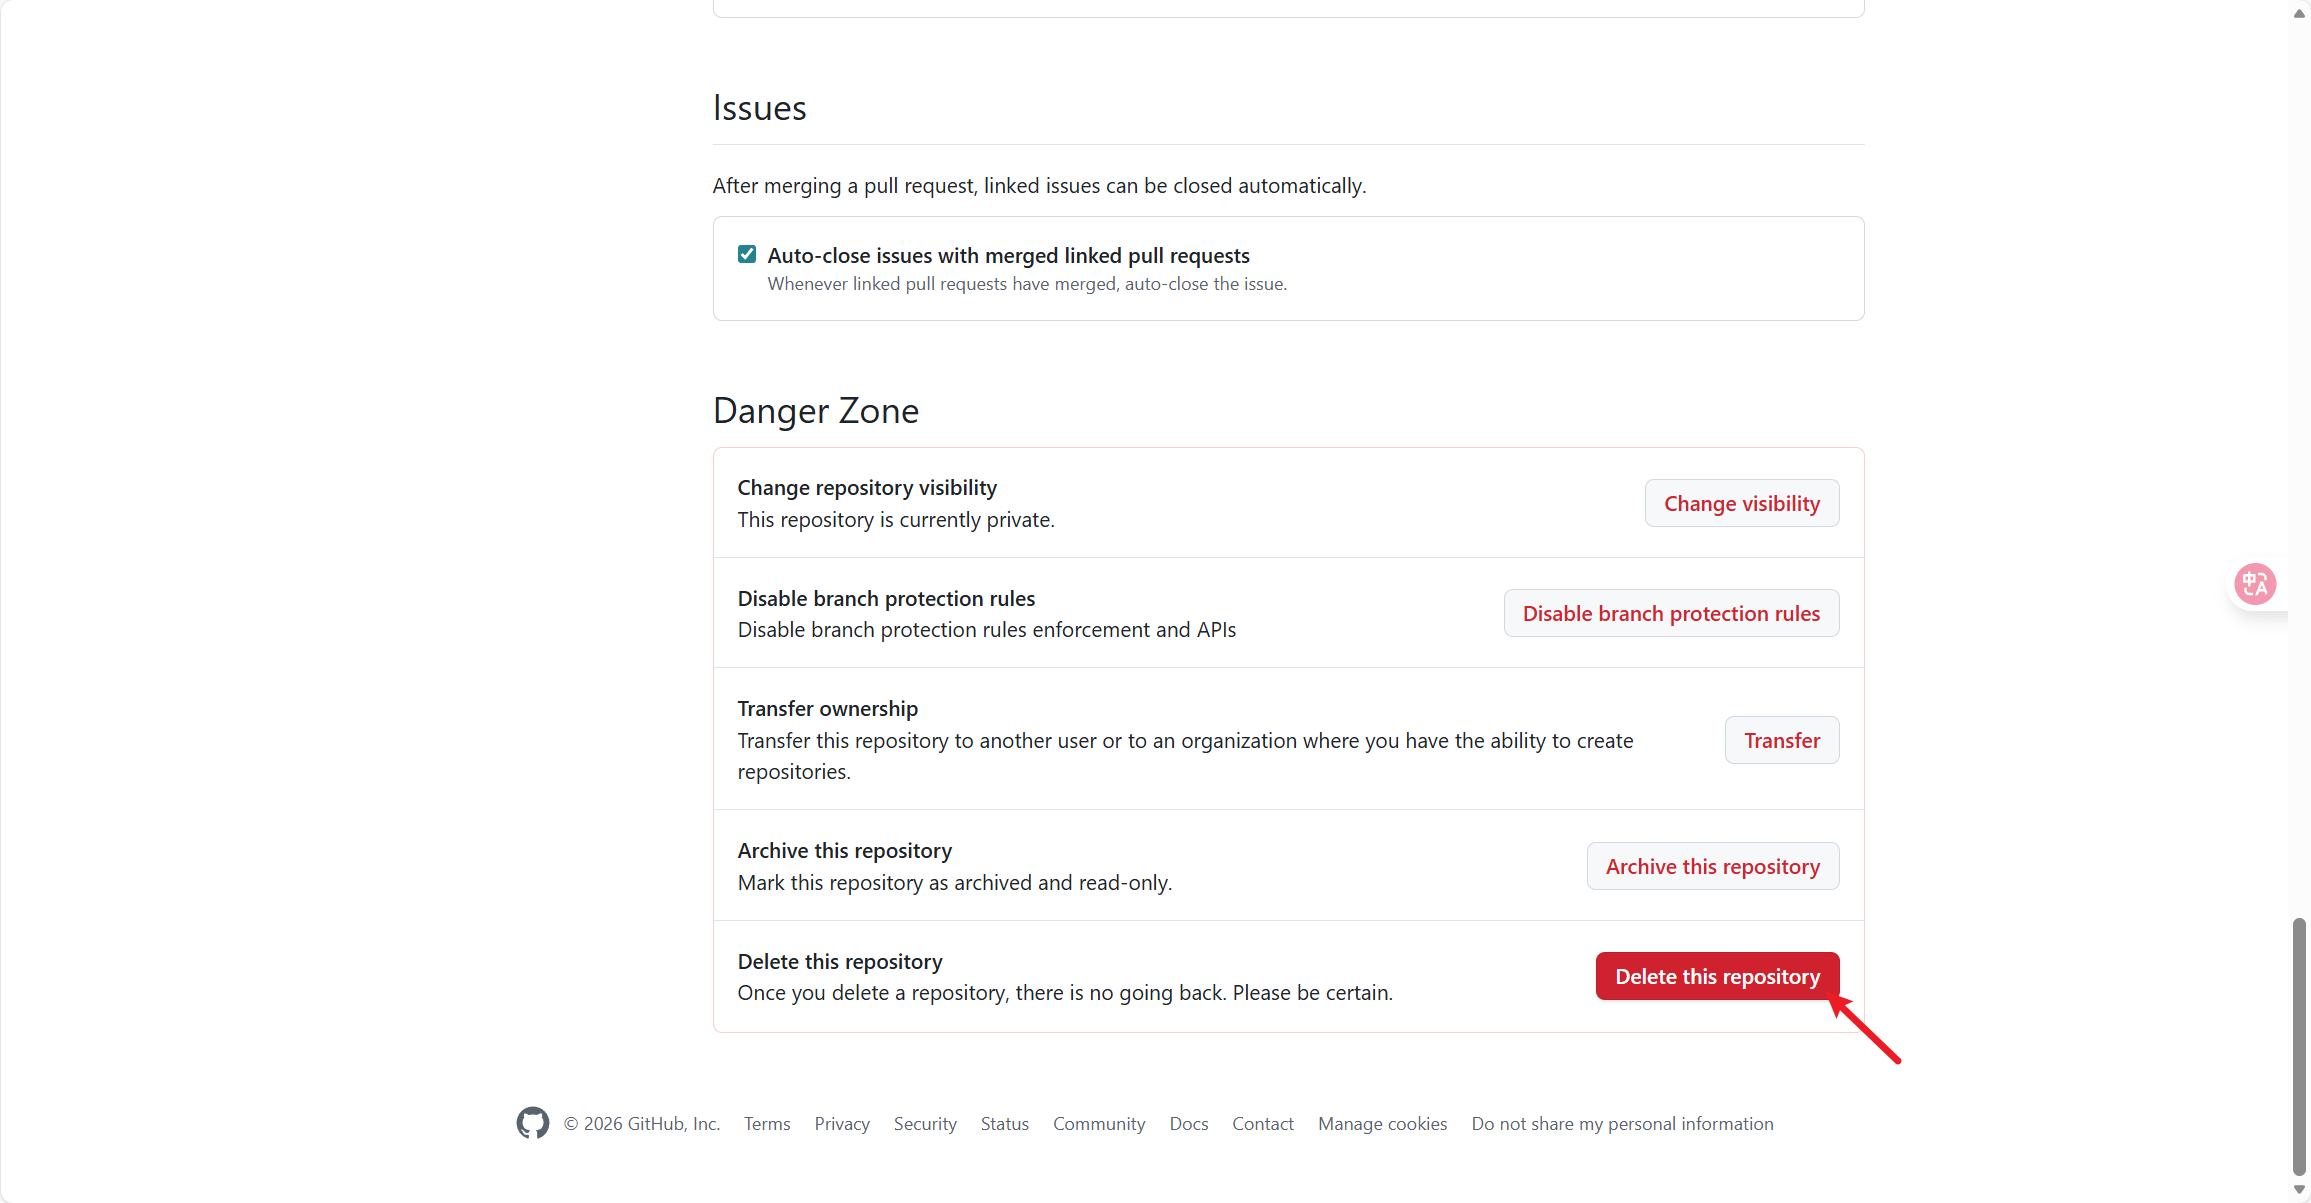
Task: Click the Contact footer link
Action: [x=1263, y=1124]
